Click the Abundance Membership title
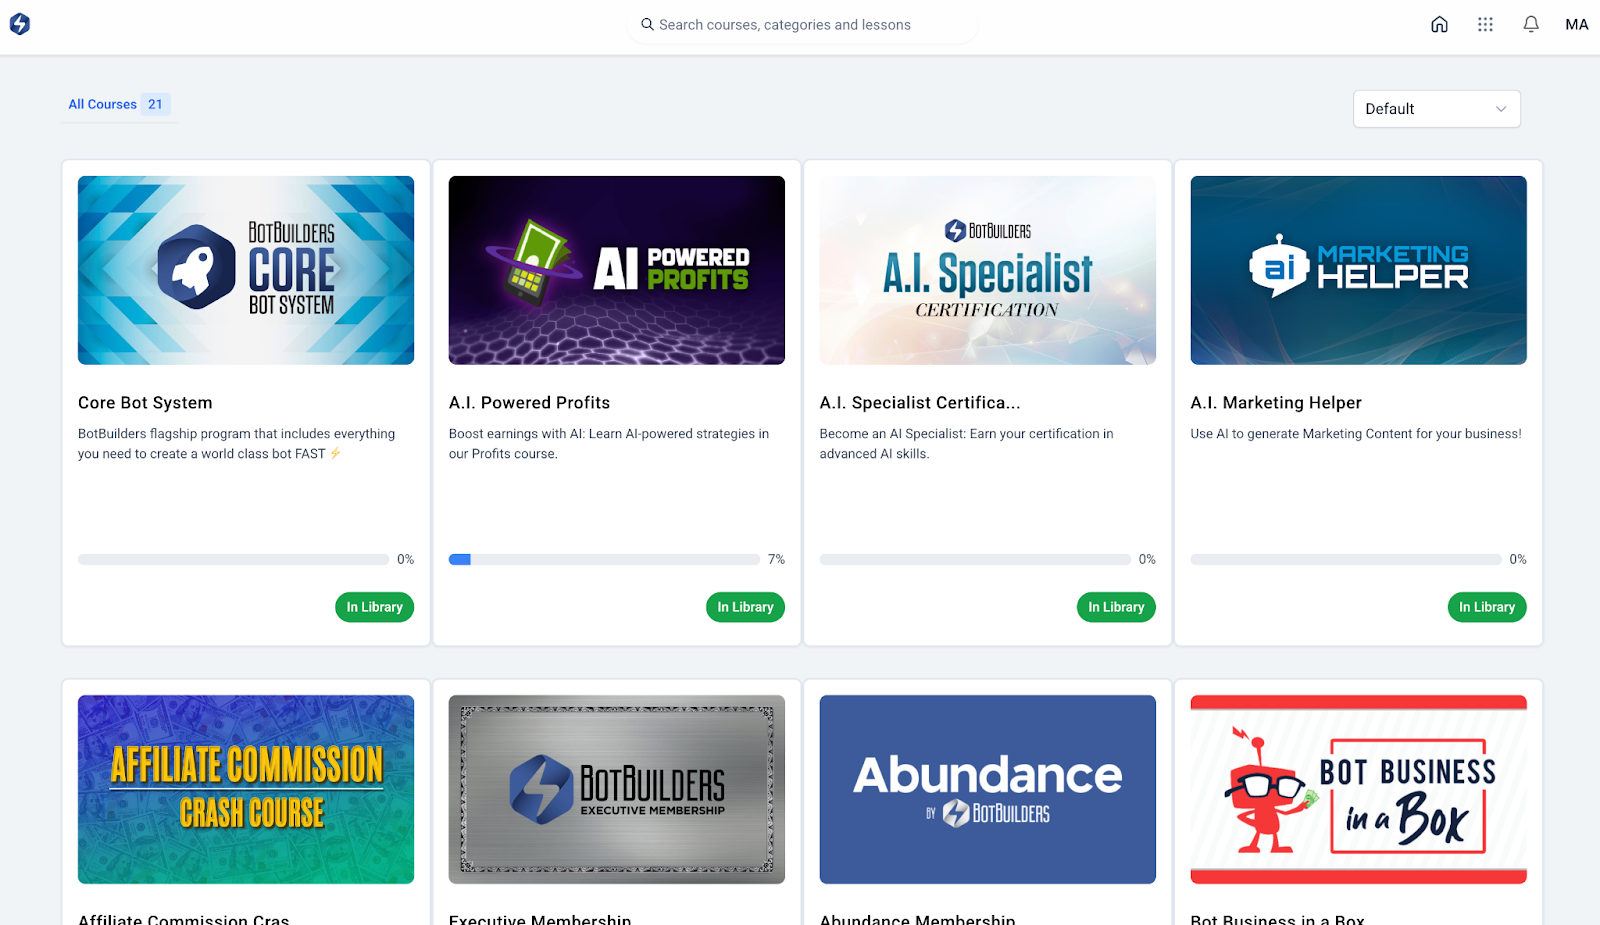 click(917, 918)
